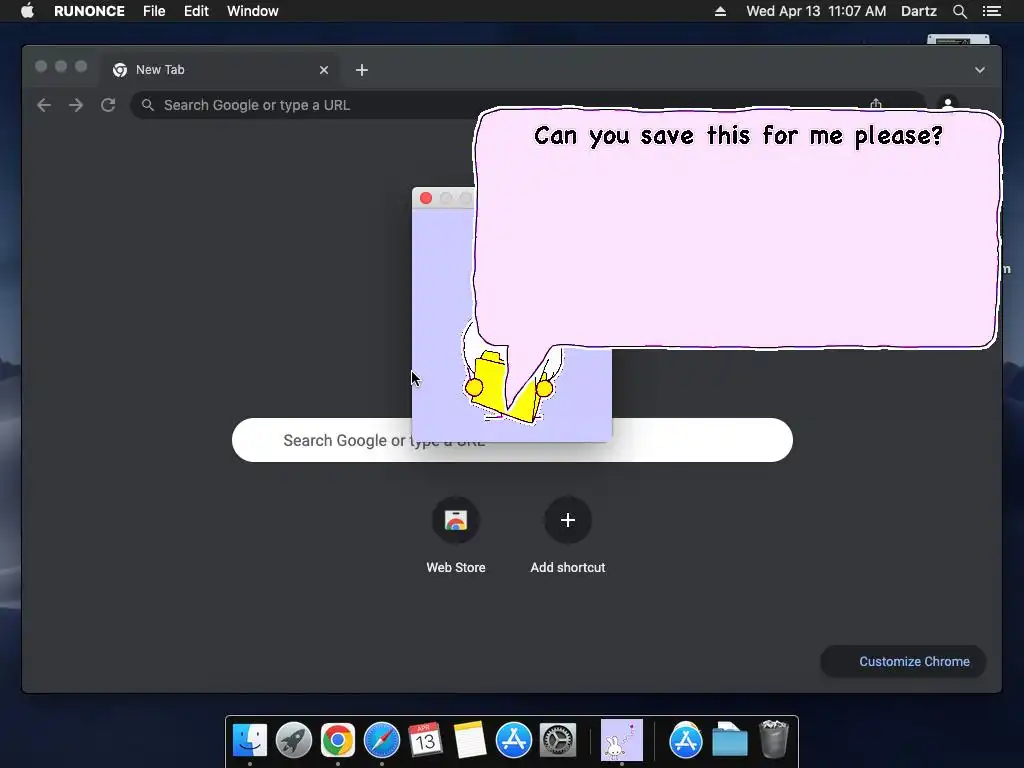Select the New Tab tab in Chrome
The image size is (1024, 768).
pyautogui.click(x=220, y=70)
